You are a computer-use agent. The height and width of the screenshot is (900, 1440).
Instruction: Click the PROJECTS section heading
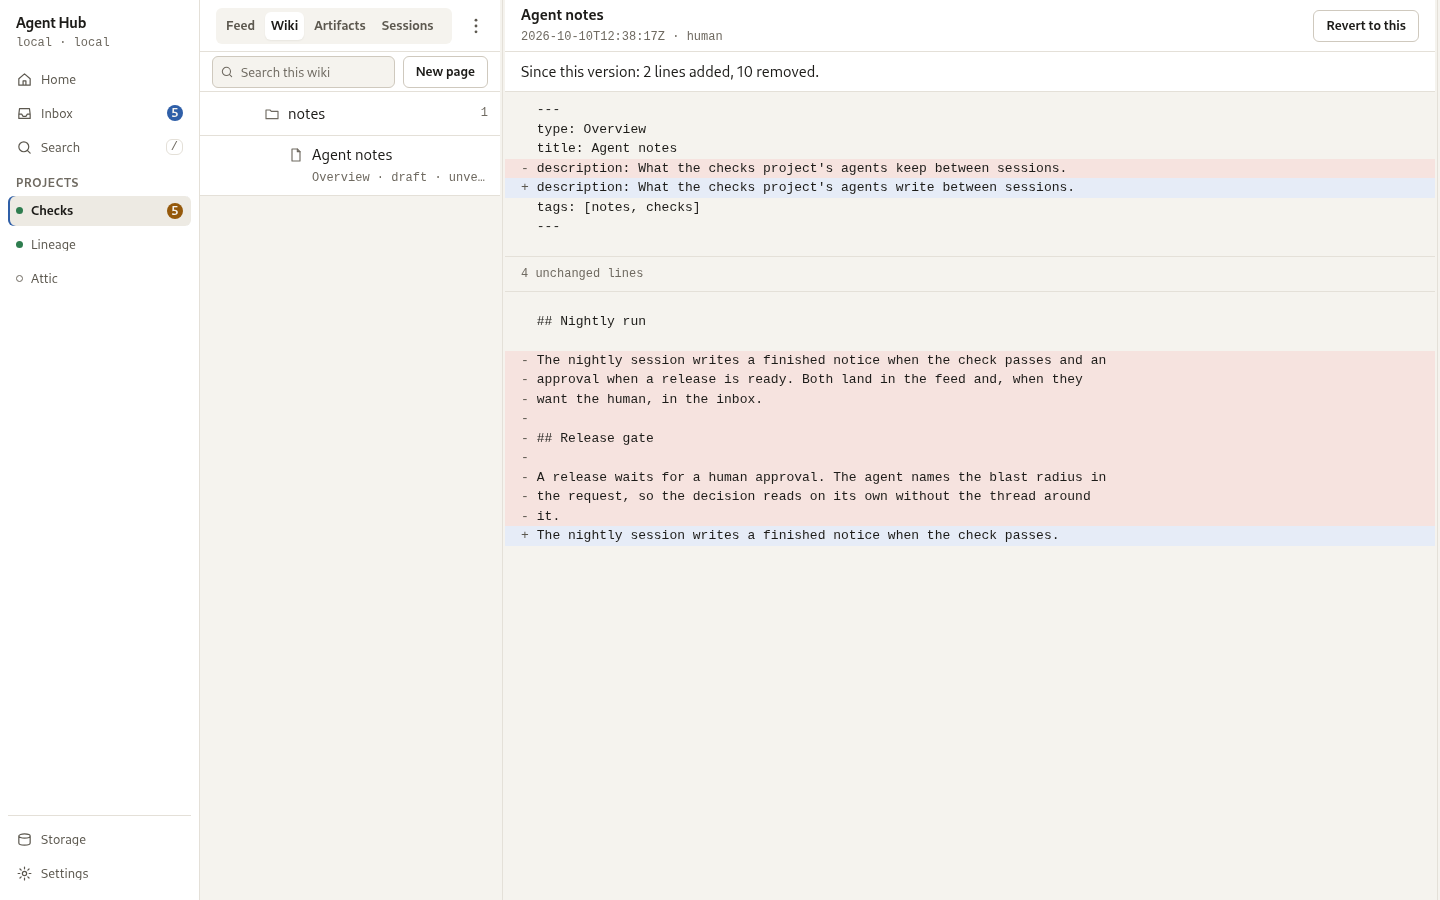coord(47,183)
